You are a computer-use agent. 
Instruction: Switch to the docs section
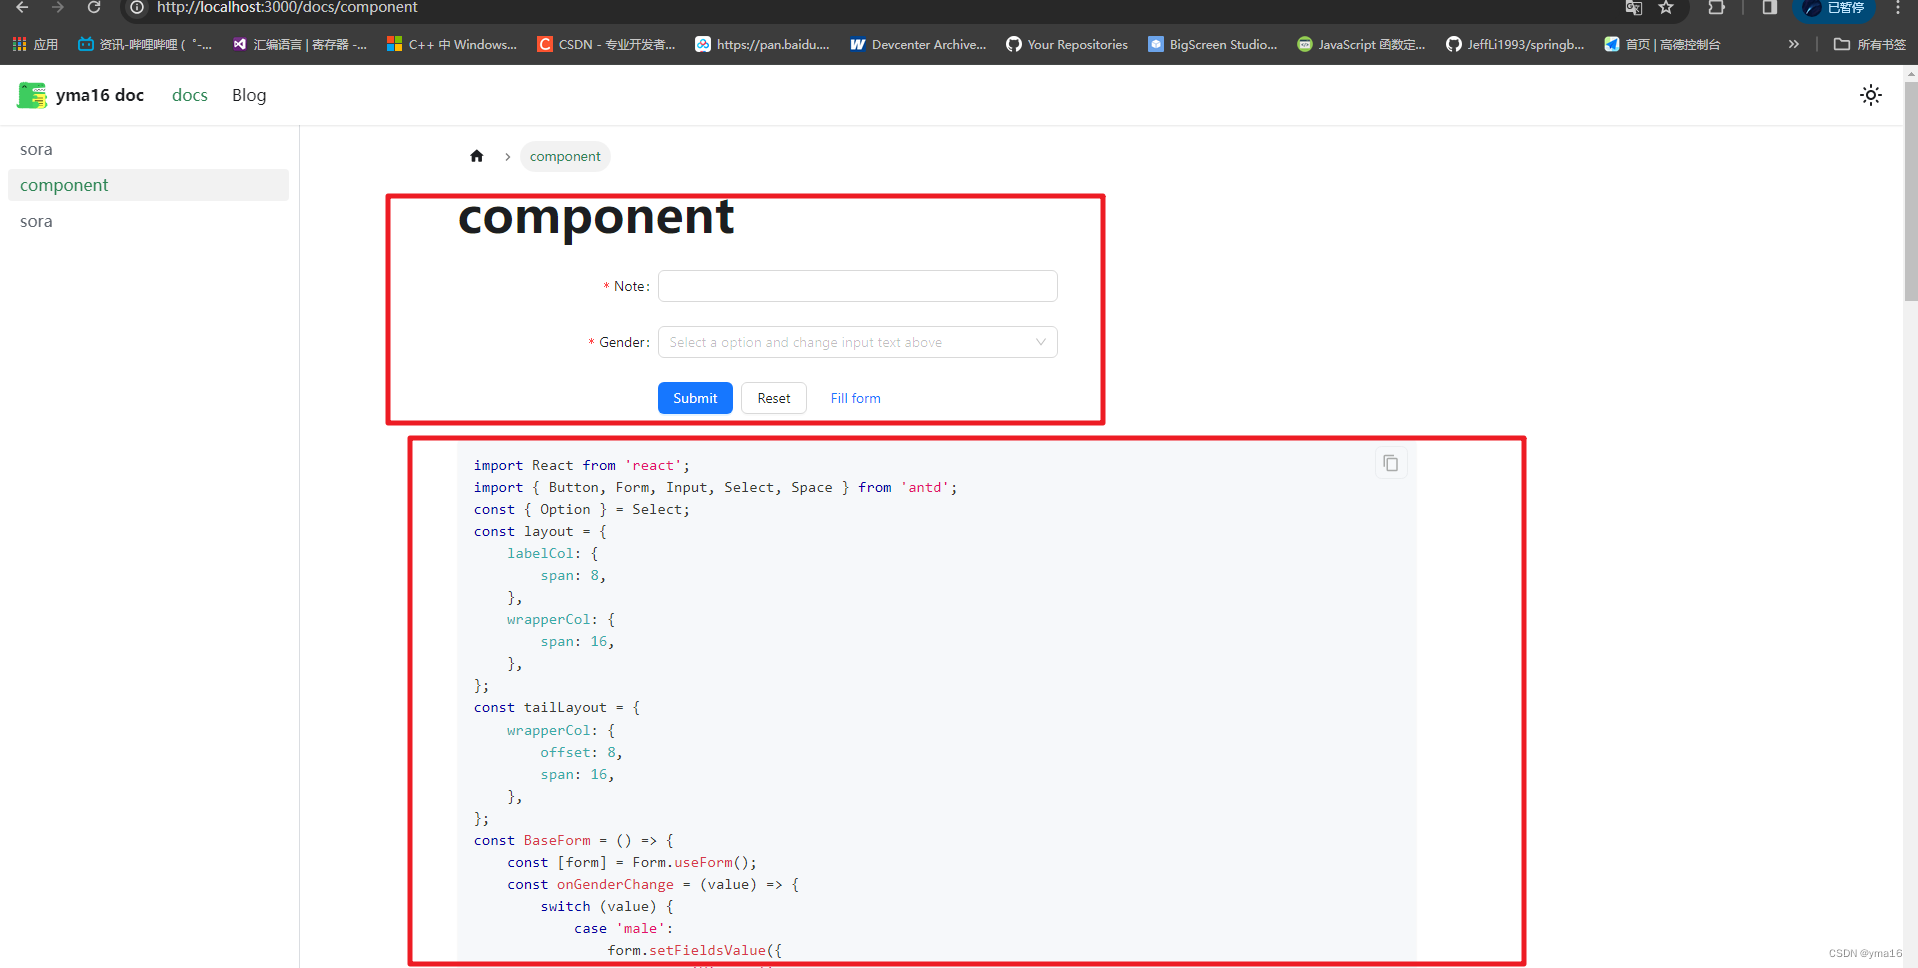189,95
